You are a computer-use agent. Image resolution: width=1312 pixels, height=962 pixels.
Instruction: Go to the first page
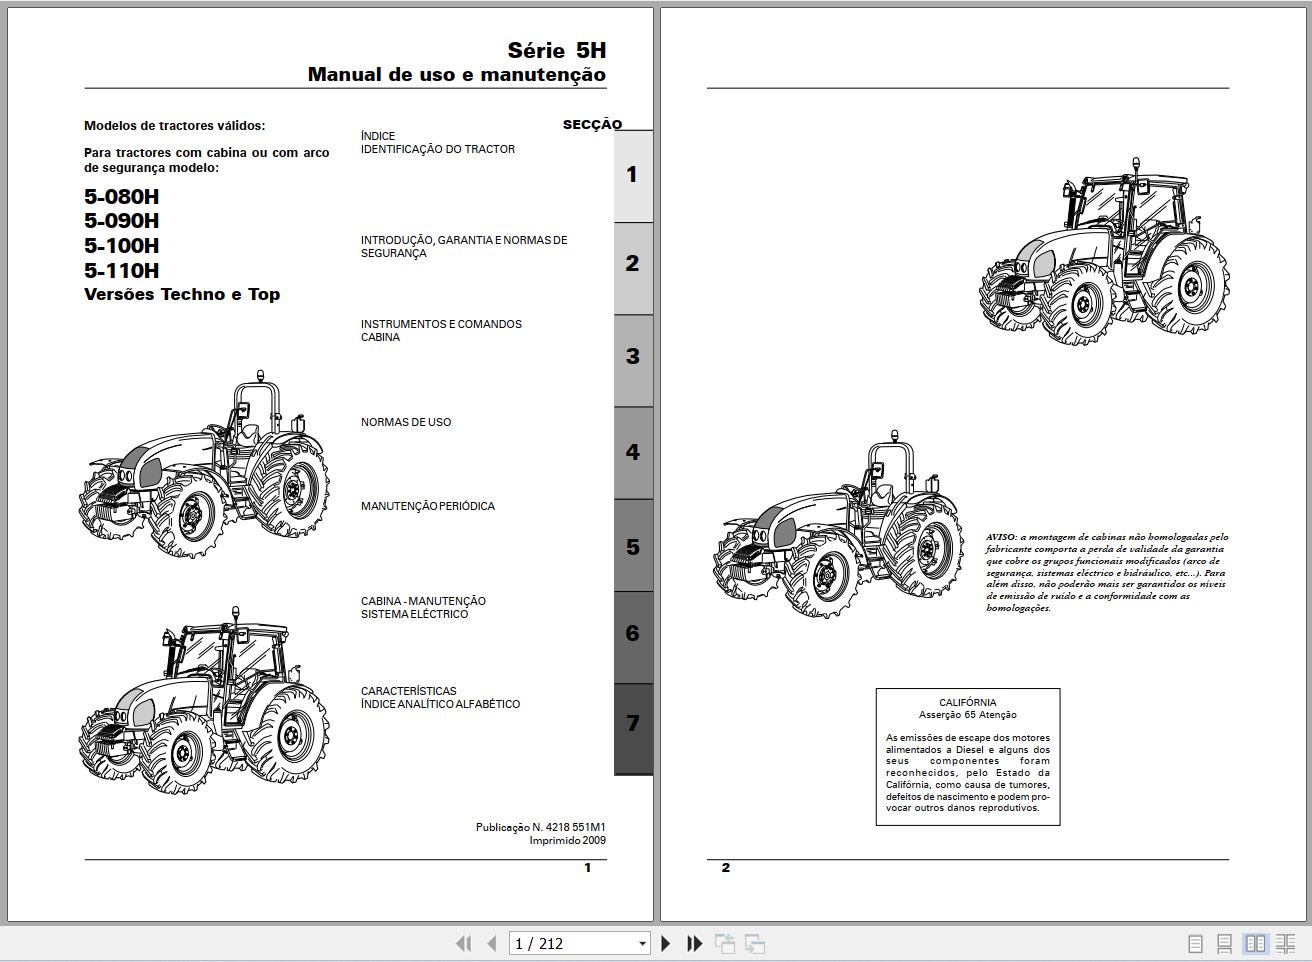click(463, 943)
